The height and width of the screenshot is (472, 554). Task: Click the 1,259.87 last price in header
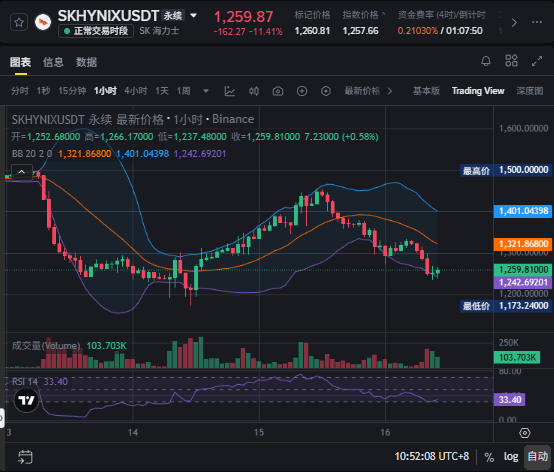pos(243,17)
